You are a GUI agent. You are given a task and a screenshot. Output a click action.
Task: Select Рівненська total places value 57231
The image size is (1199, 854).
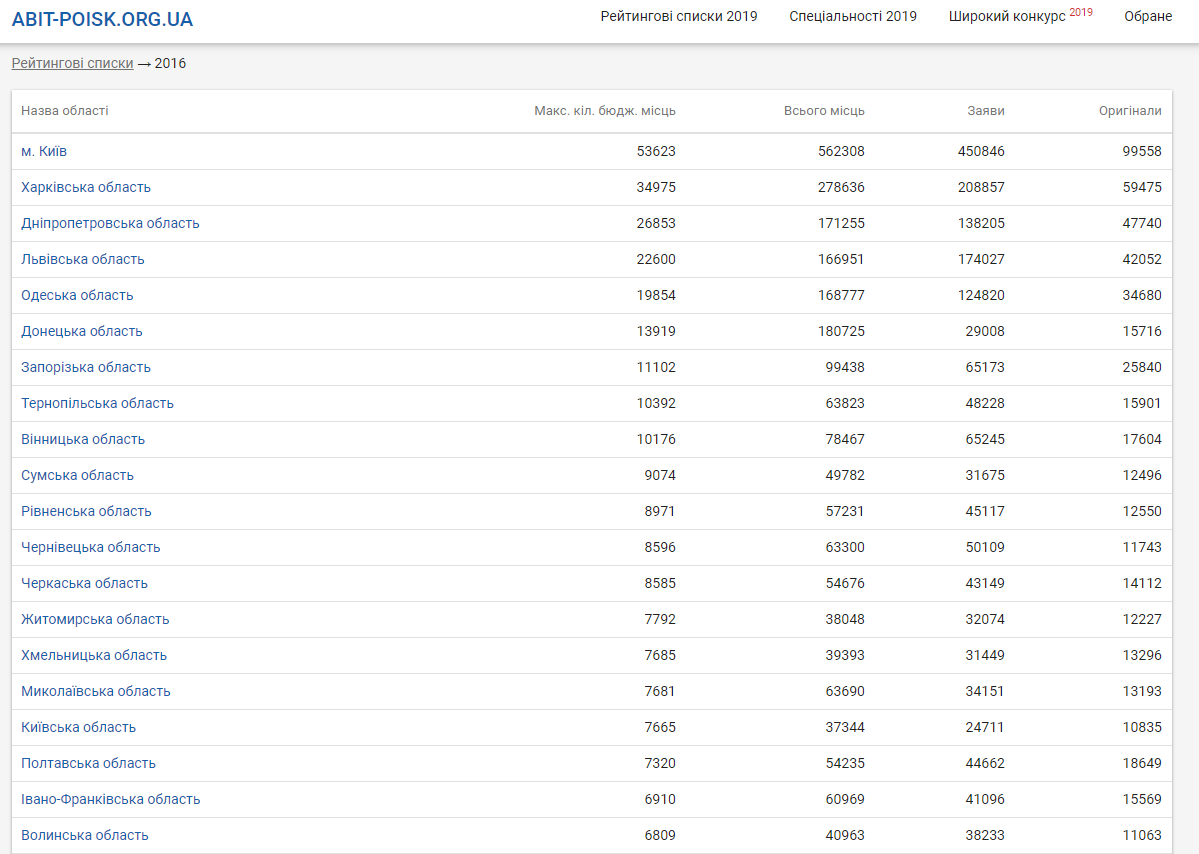[845, 511]
